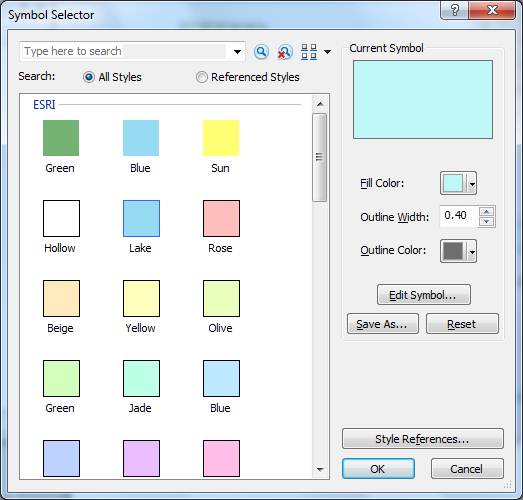Image resolution: width=523 pixels, height=500 pixels.
Task: Click the symbol view options grid icon
Action: click(309, 52)
